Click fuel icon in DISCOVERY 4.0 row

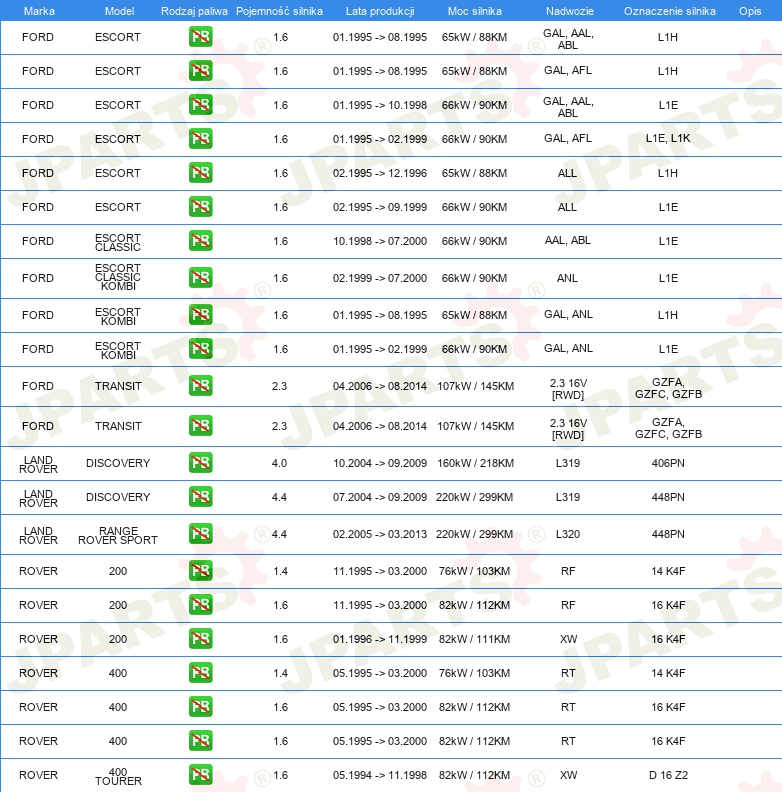coord(201,463)
